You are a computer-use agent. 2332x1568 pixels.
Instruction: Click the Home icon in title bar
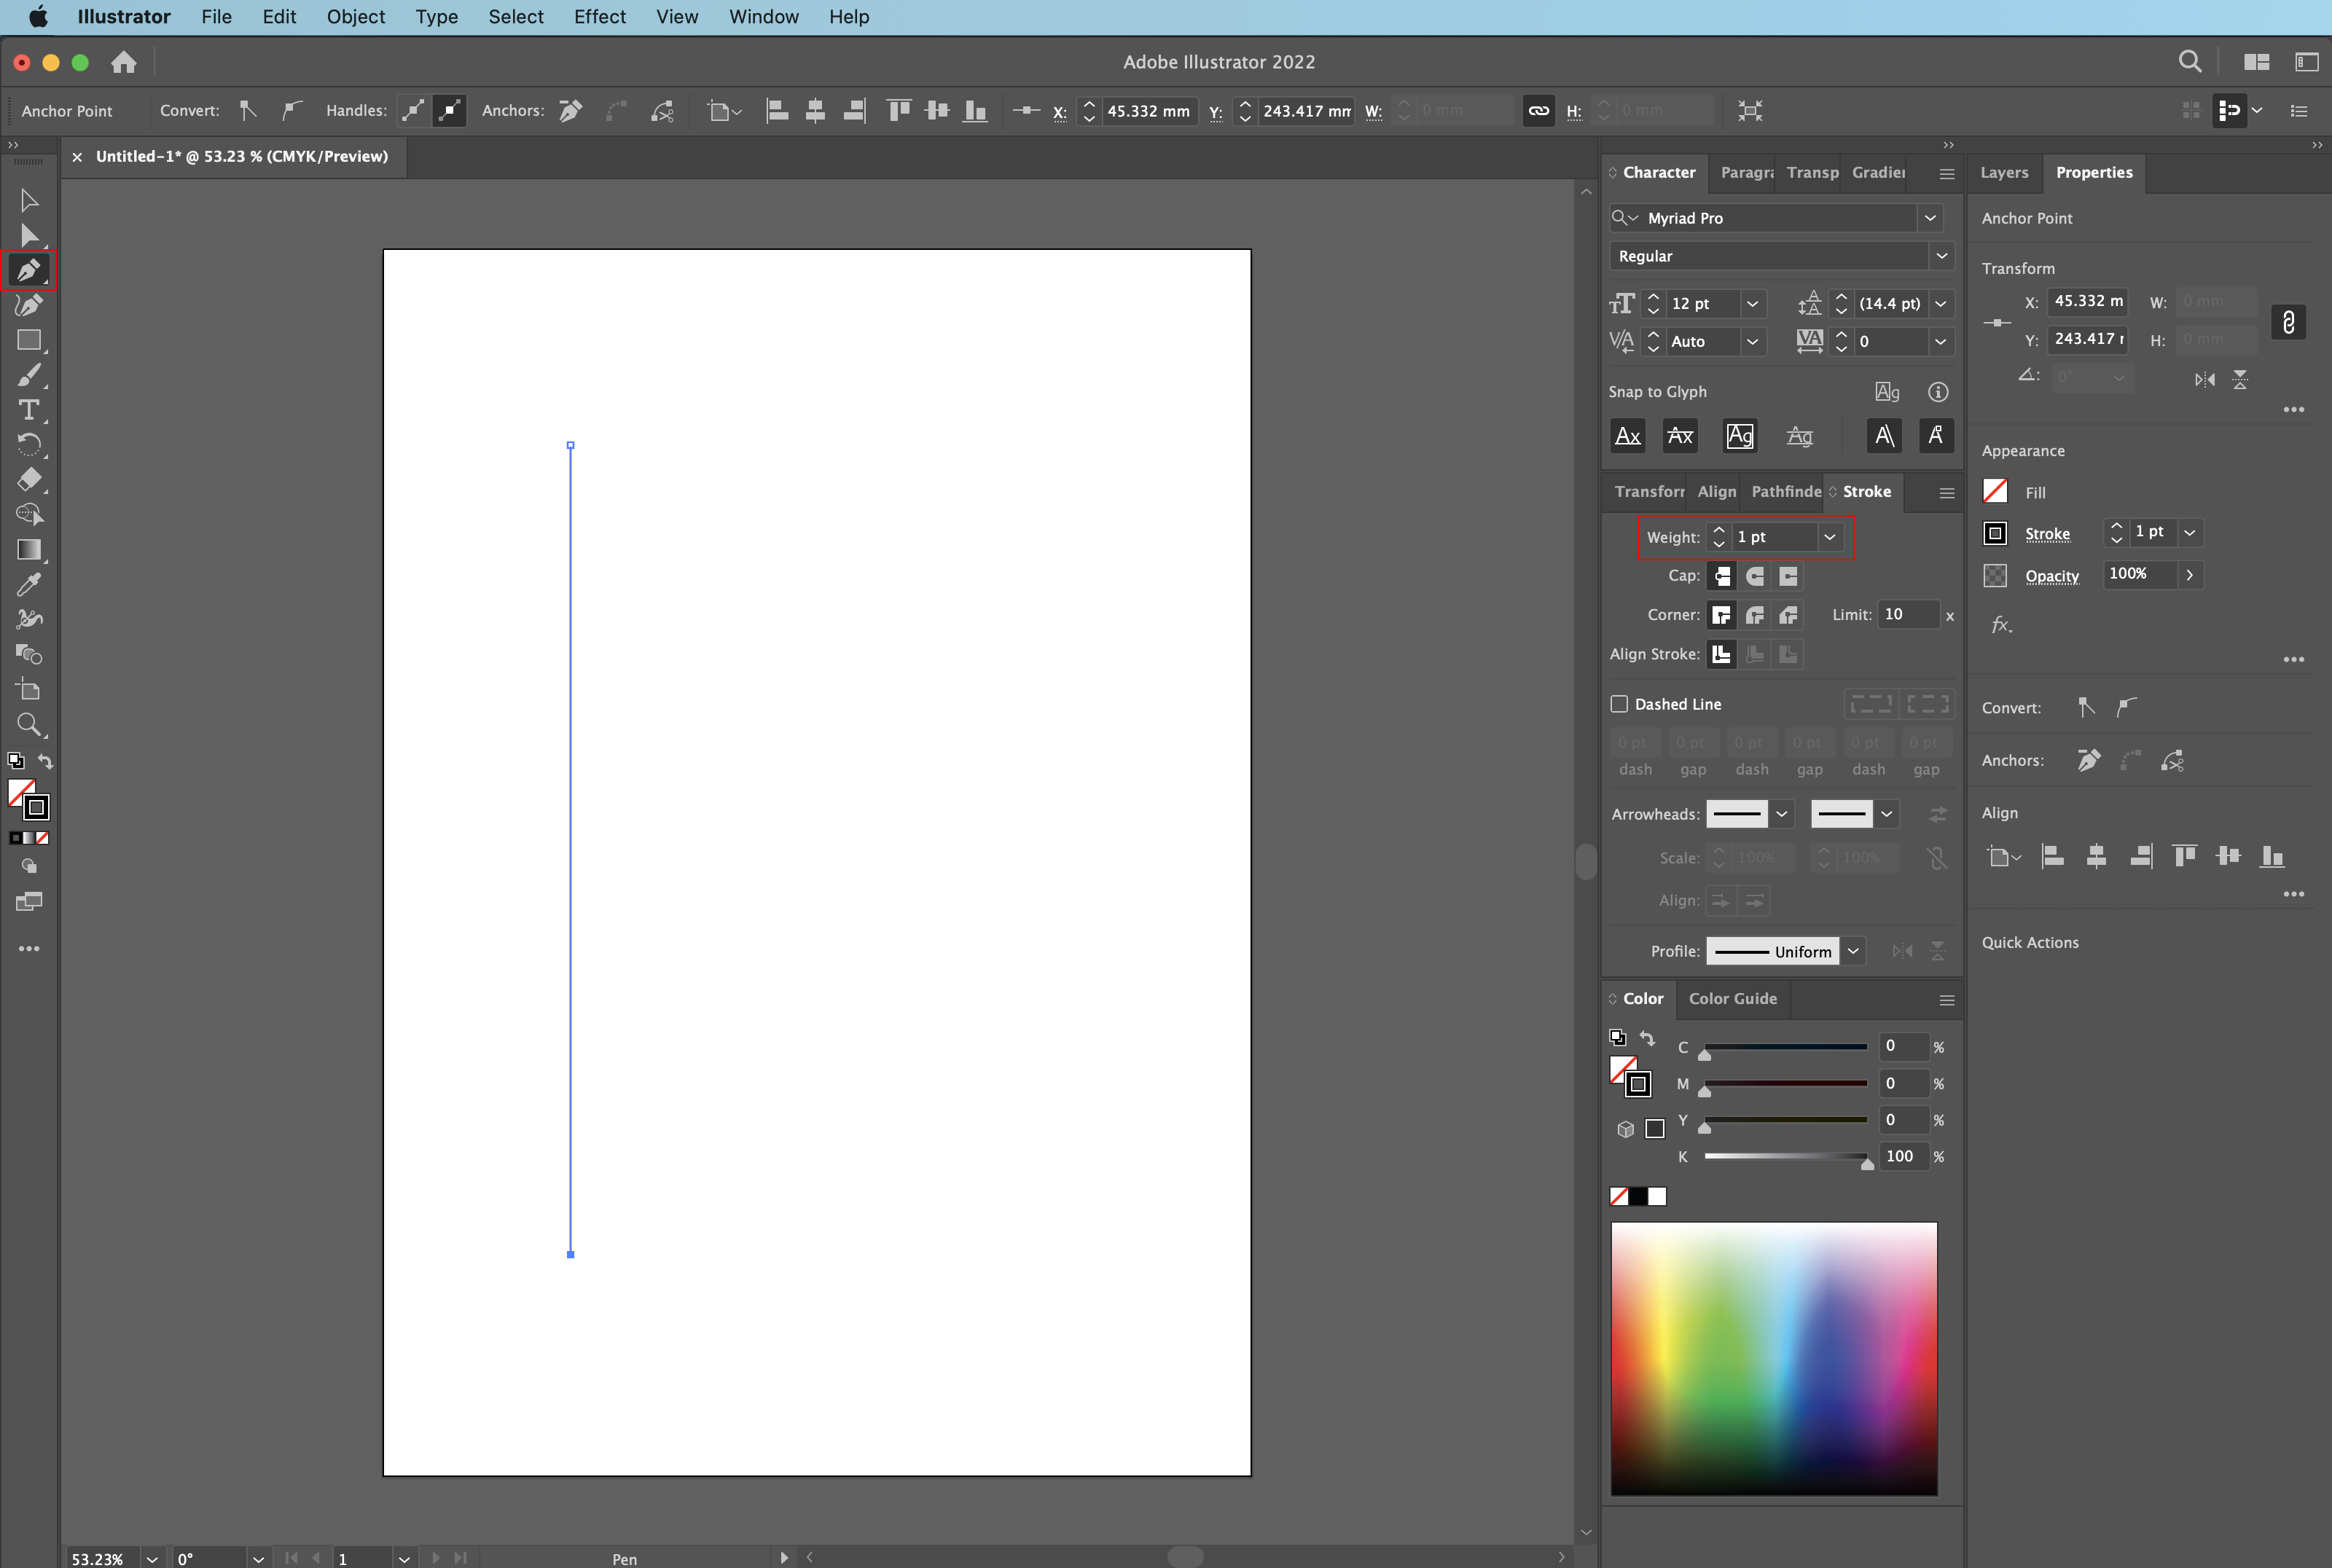(x=124, y=62)
